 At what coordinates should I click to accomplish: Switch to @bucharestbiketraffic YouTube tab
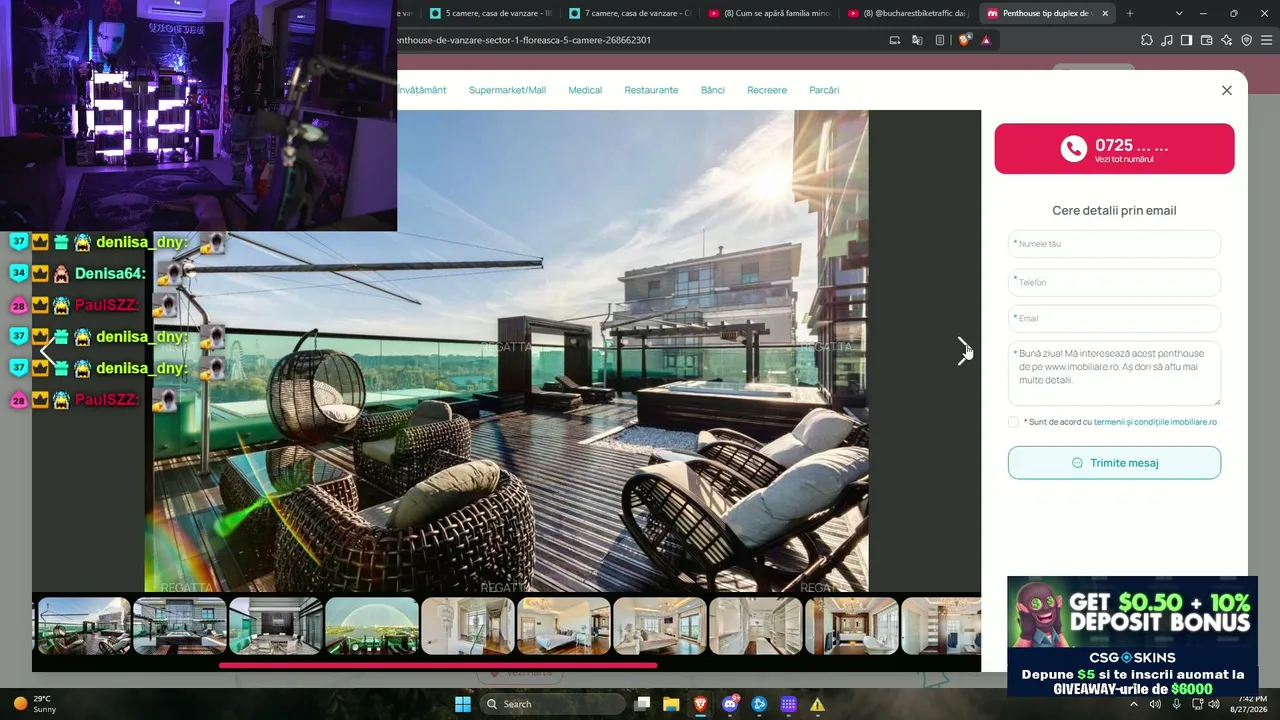click(907, 13)
